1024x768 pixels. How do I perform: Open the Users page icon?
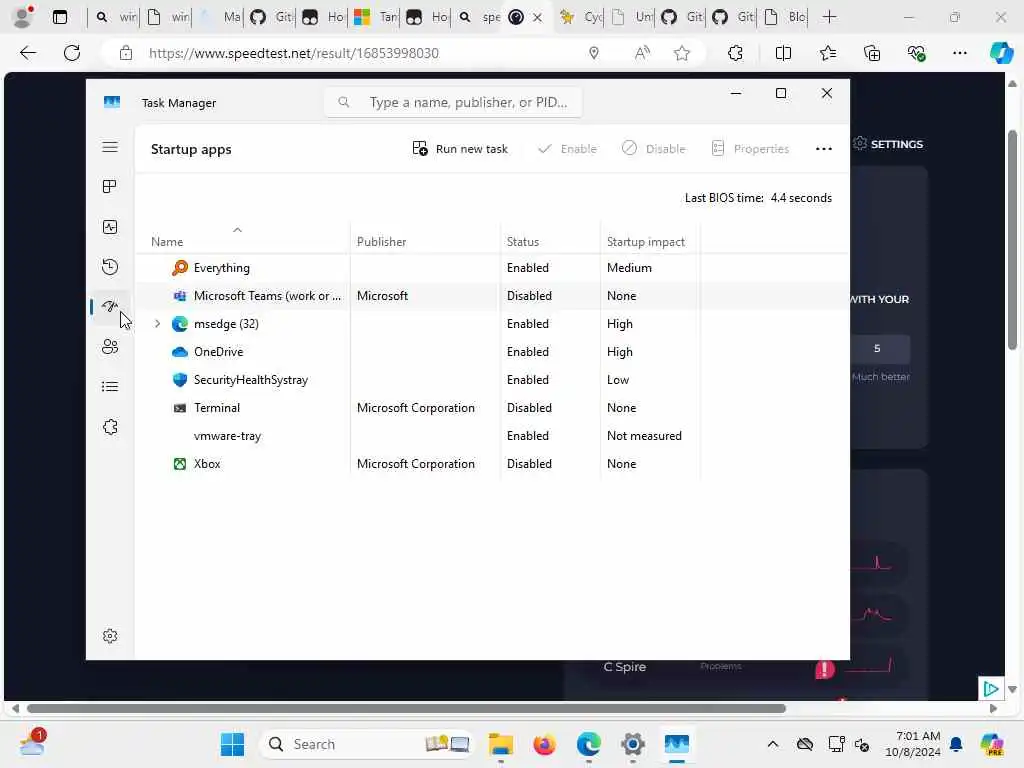coord(110,347)
